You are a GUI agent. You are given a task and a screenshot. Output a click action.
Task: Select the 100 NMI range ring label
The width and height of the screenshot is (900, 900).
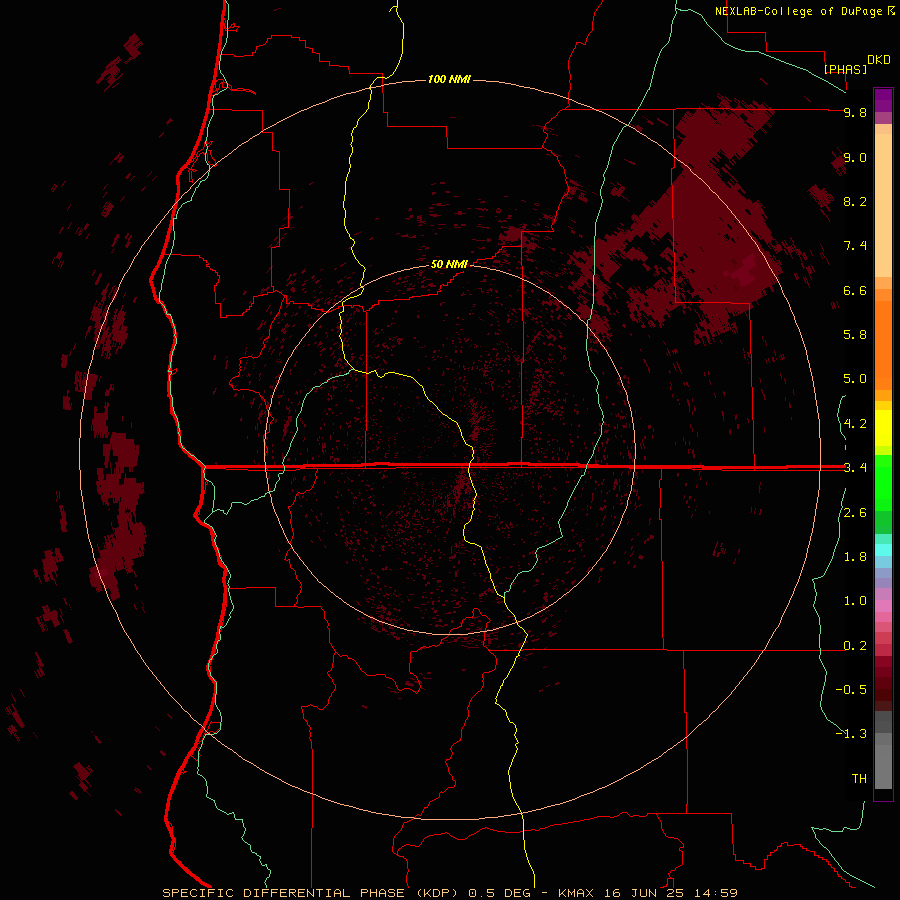[x=449, y=79]
